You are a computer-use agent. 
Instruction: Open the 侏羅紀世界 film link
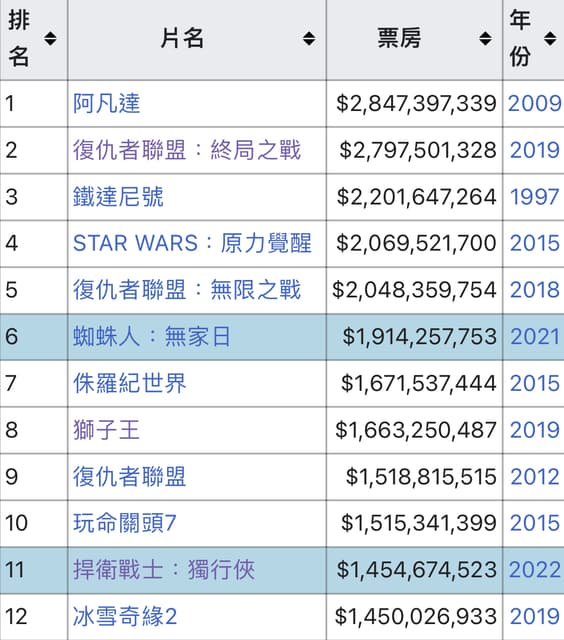(129, 383)
